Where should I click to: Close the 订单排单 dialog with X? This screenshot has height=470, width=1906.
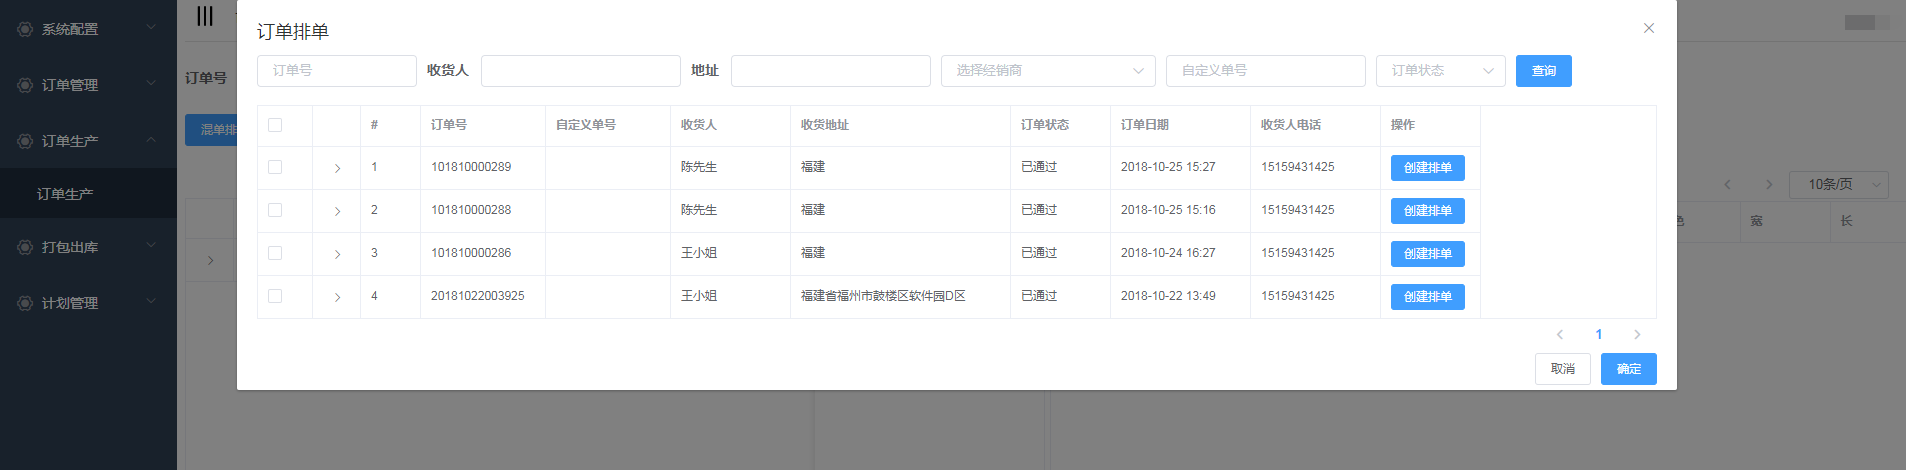(x=1648, y=28)
